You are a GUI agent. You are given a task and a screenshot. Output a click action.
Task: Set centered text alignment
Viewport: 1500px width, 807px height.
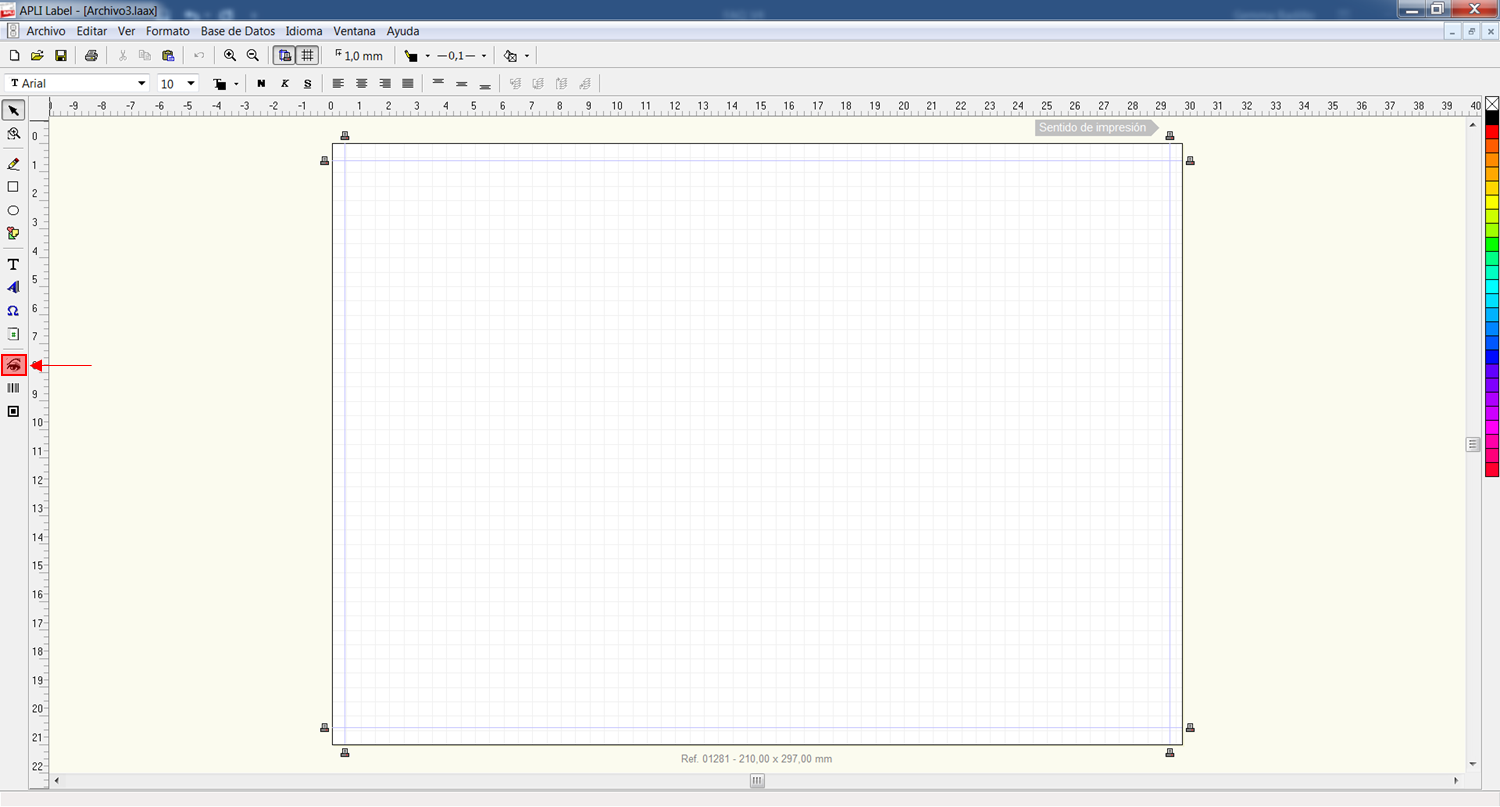[362, 83]
